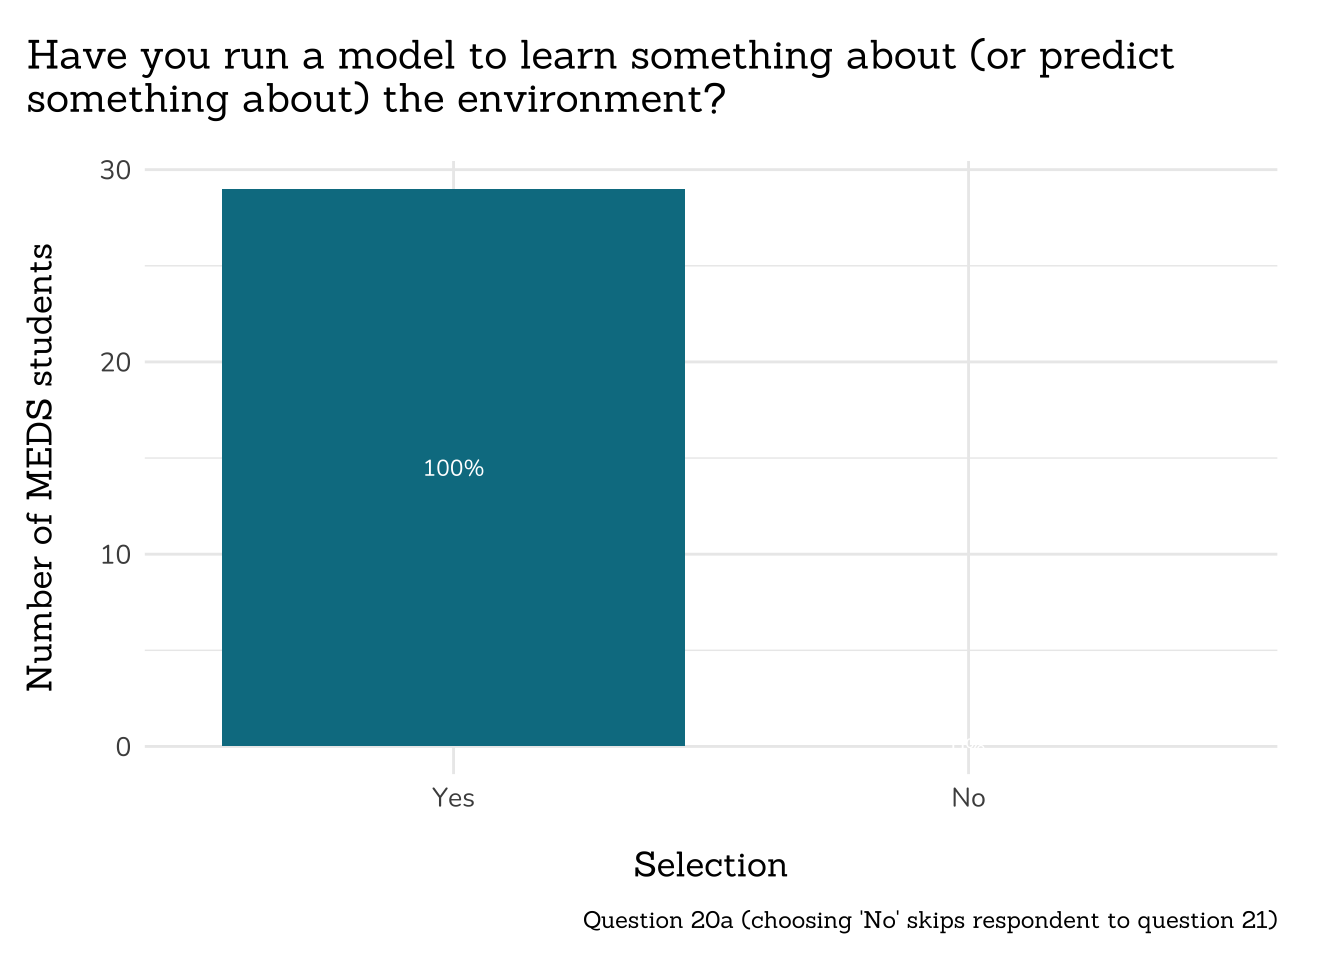Screen dimensions: 1344x960
Task: Click the 100% label inside the bar
Action: point(453,468)
